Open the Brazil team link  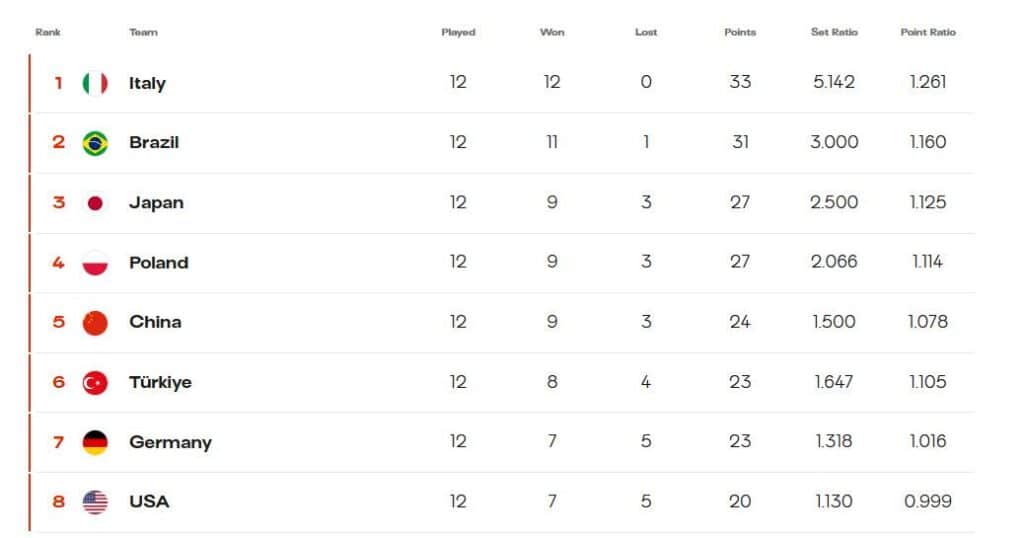coord(154,142)
